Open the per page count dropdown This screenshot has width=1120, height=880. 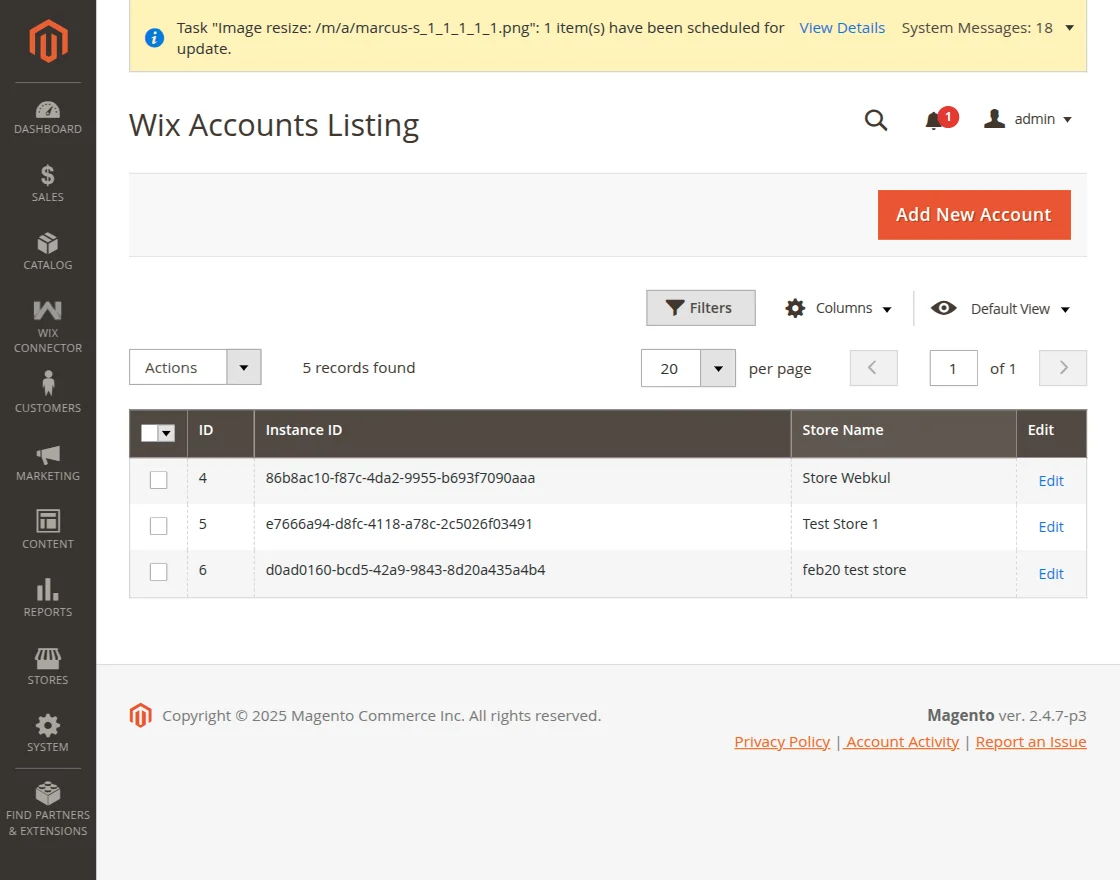(x=717, y=368)
